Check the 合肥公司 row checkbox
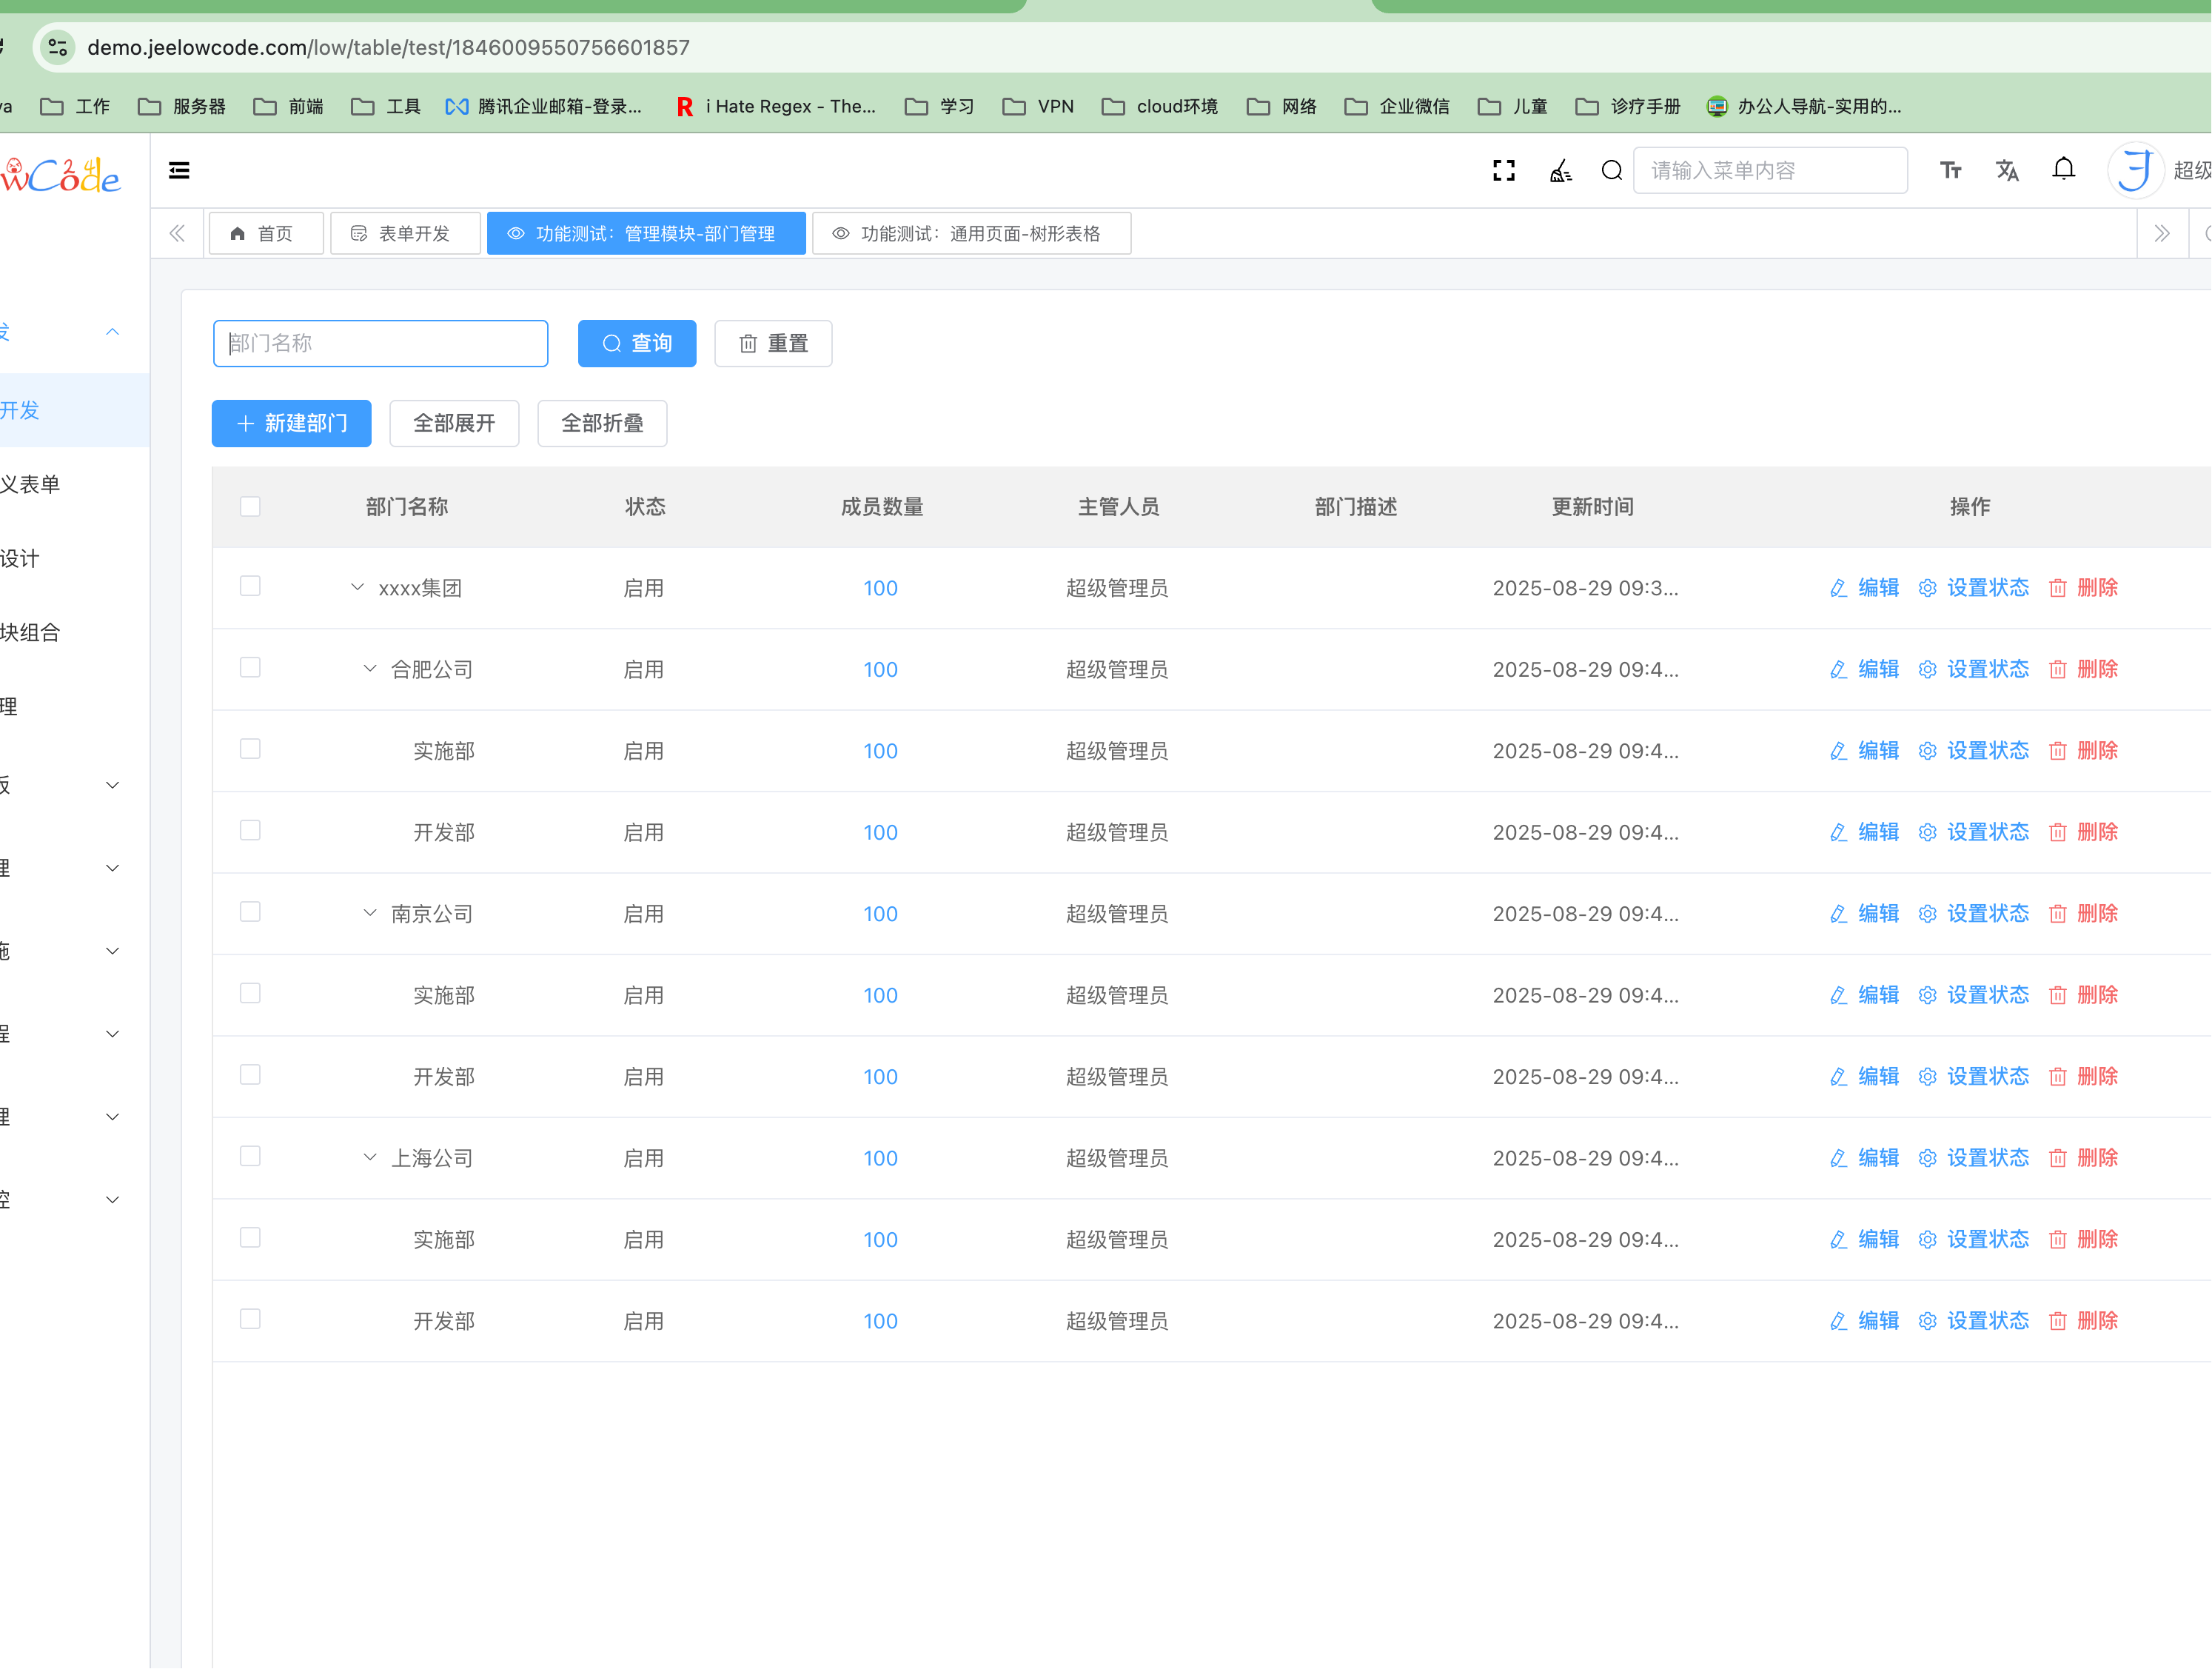Screen dimensions: 2212x1669 click(250, 667)
